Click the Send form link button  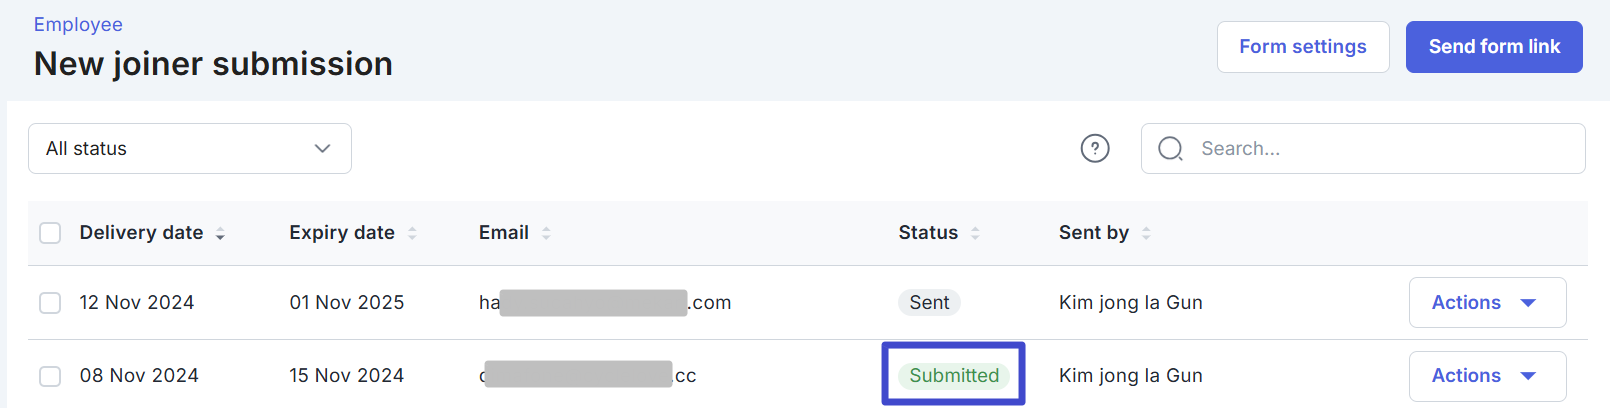tap(1494, 47)
